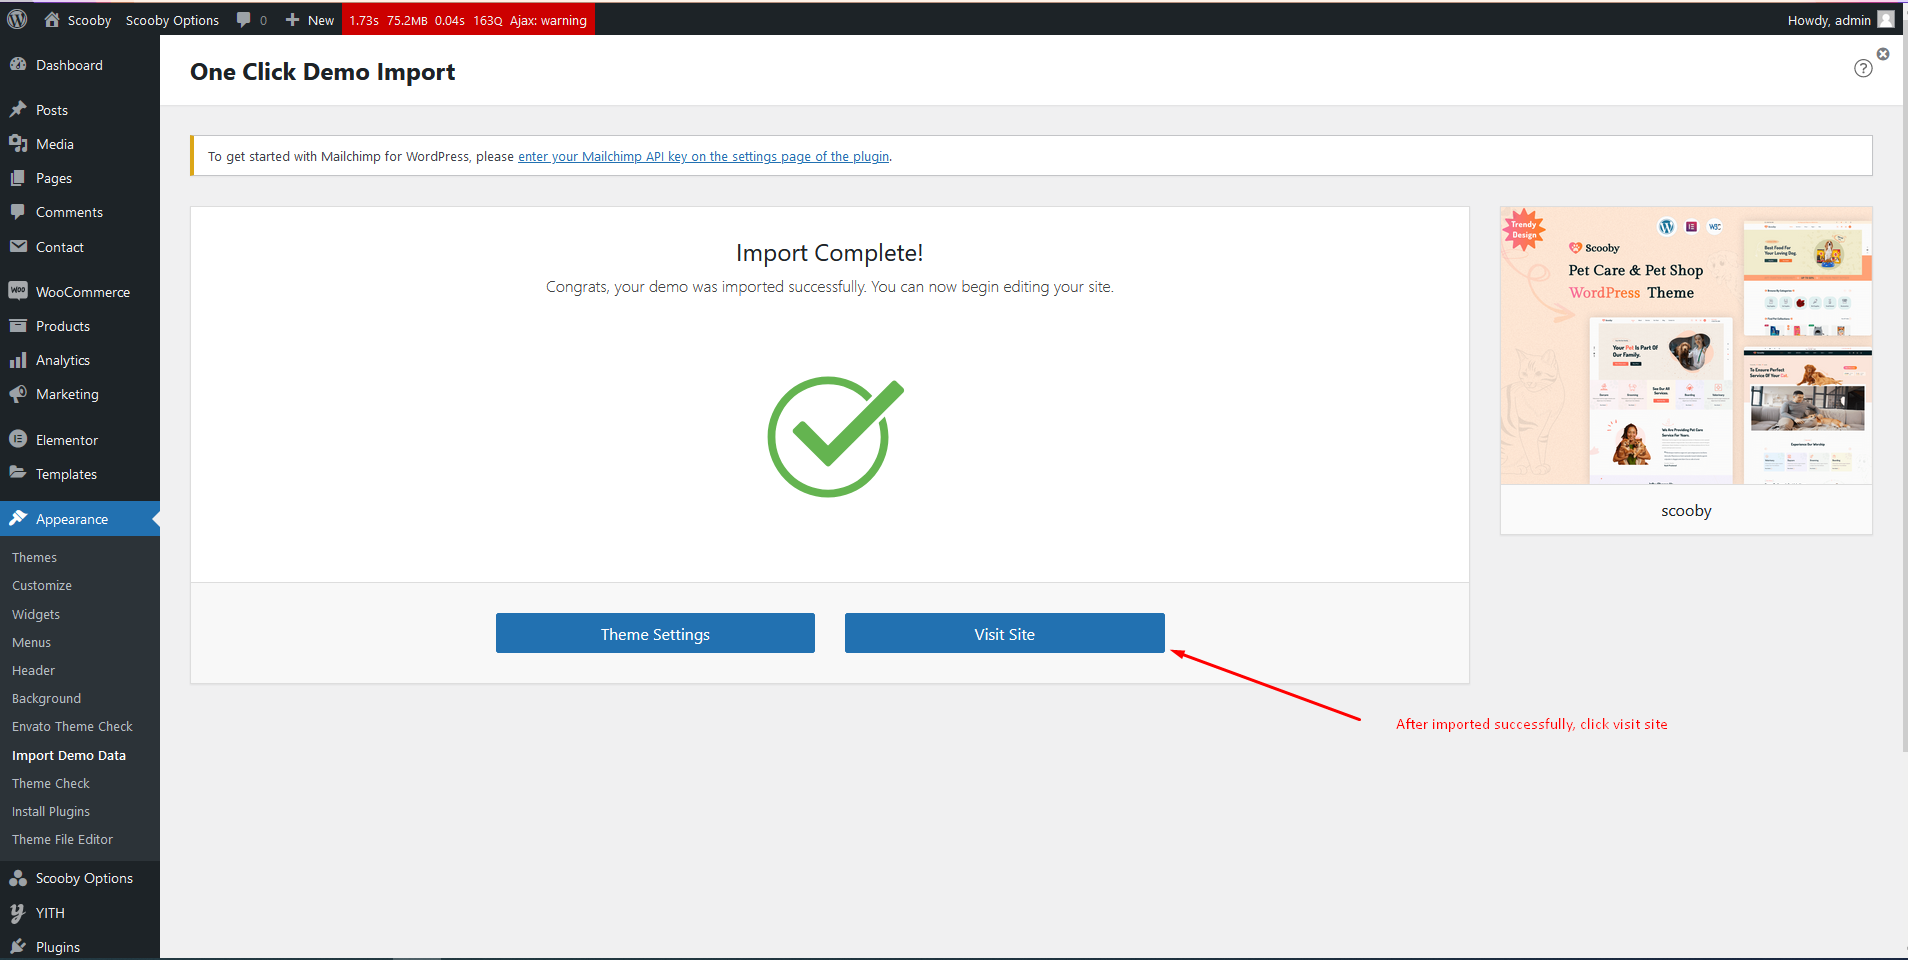
Task: Open Elementor menu
Action: (x=80, y=440)
